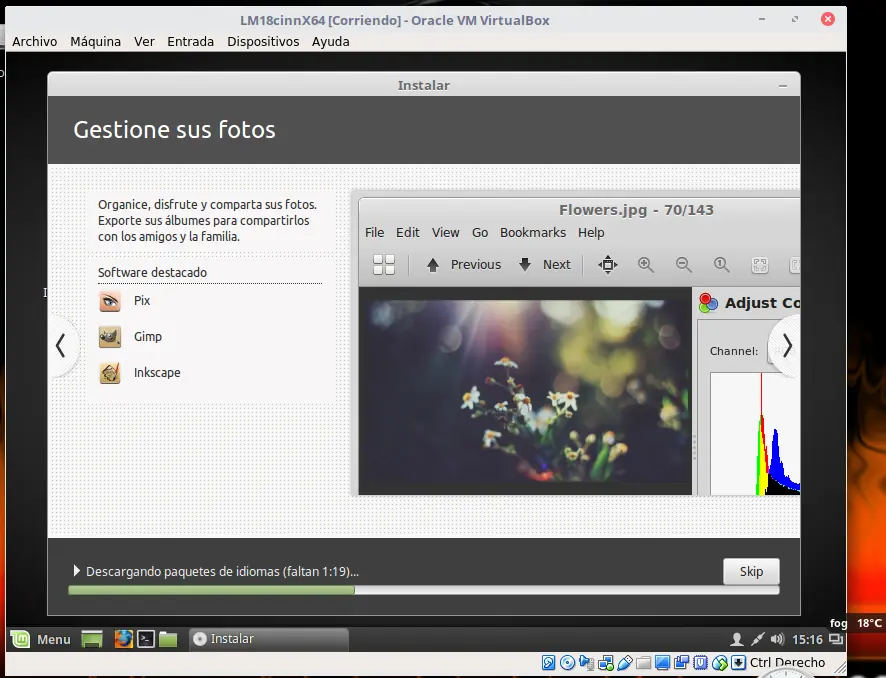Image resolution: width=886 pixels, height=678 pixels.
Task: Click the window list icon beside clock
Action: [836, 639]
